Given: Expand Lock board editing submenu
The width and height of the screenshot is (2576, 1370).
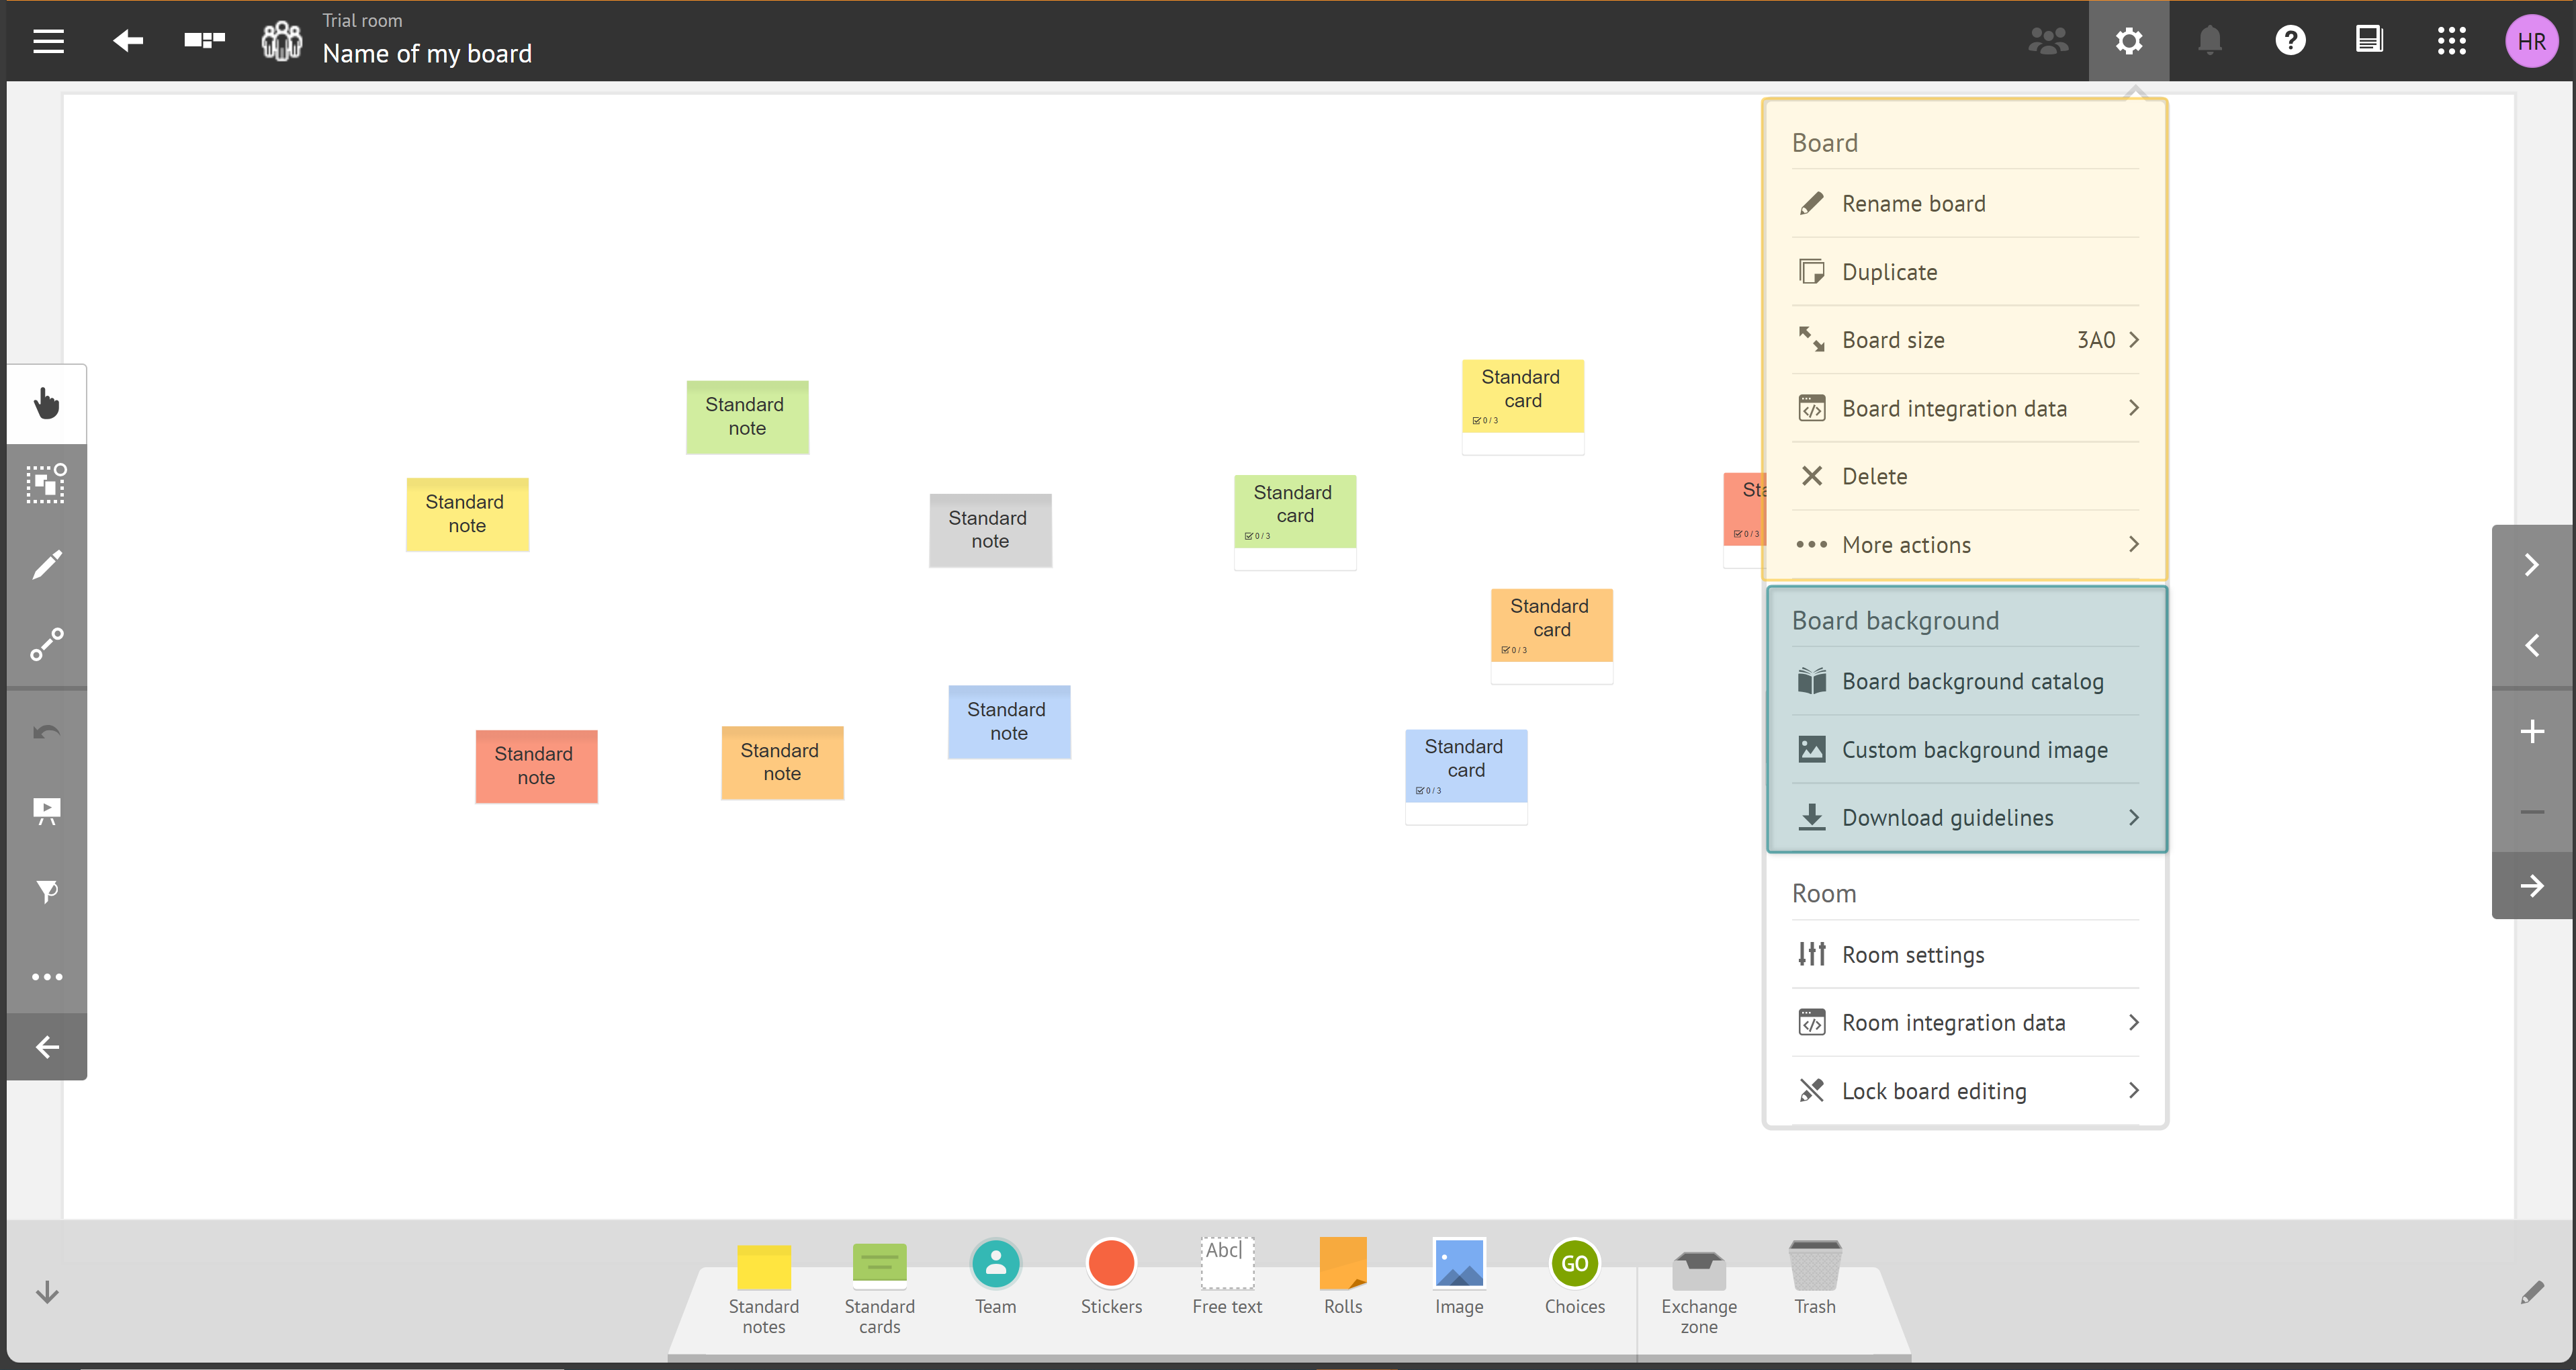Looking at the screenshot, I should click(1966, 1091).
